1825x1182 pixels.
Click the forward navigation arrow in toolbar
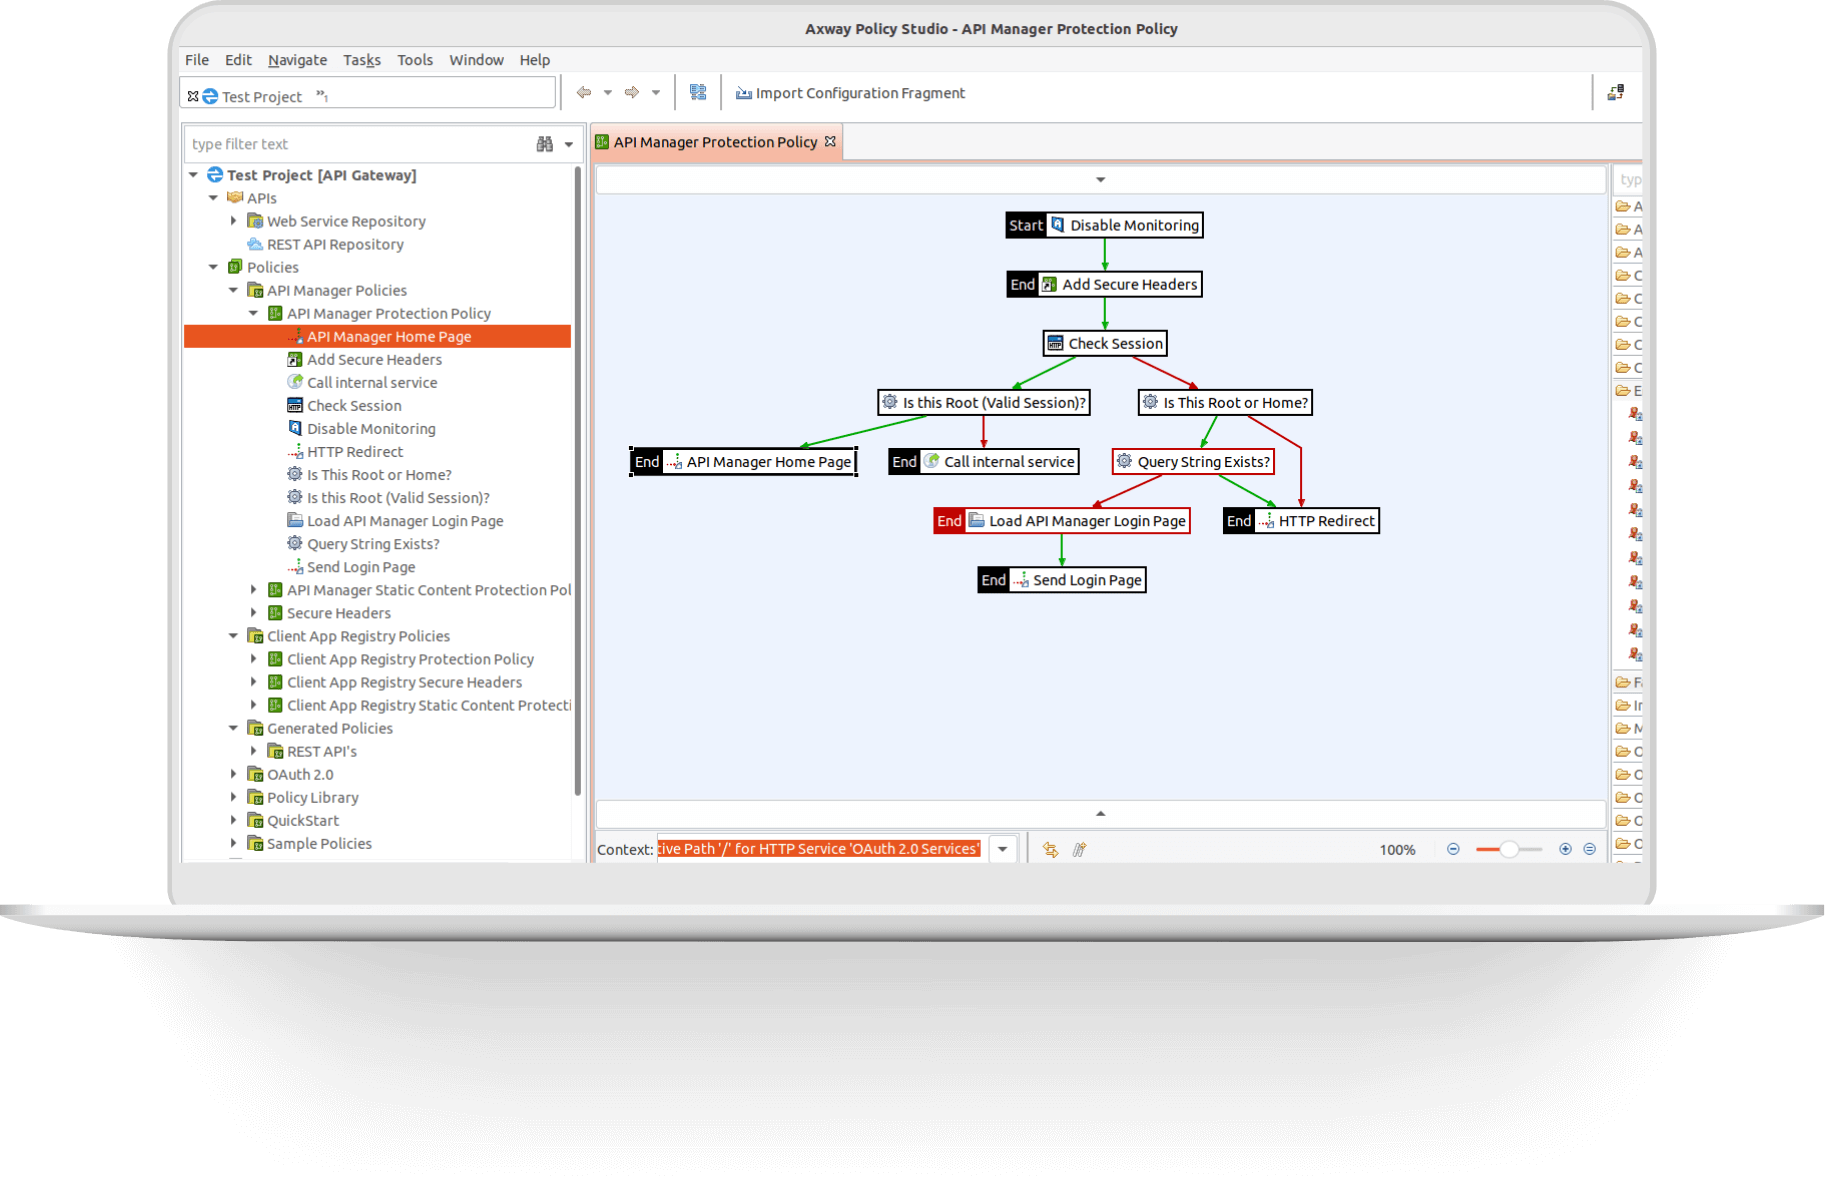coord(632,93)
